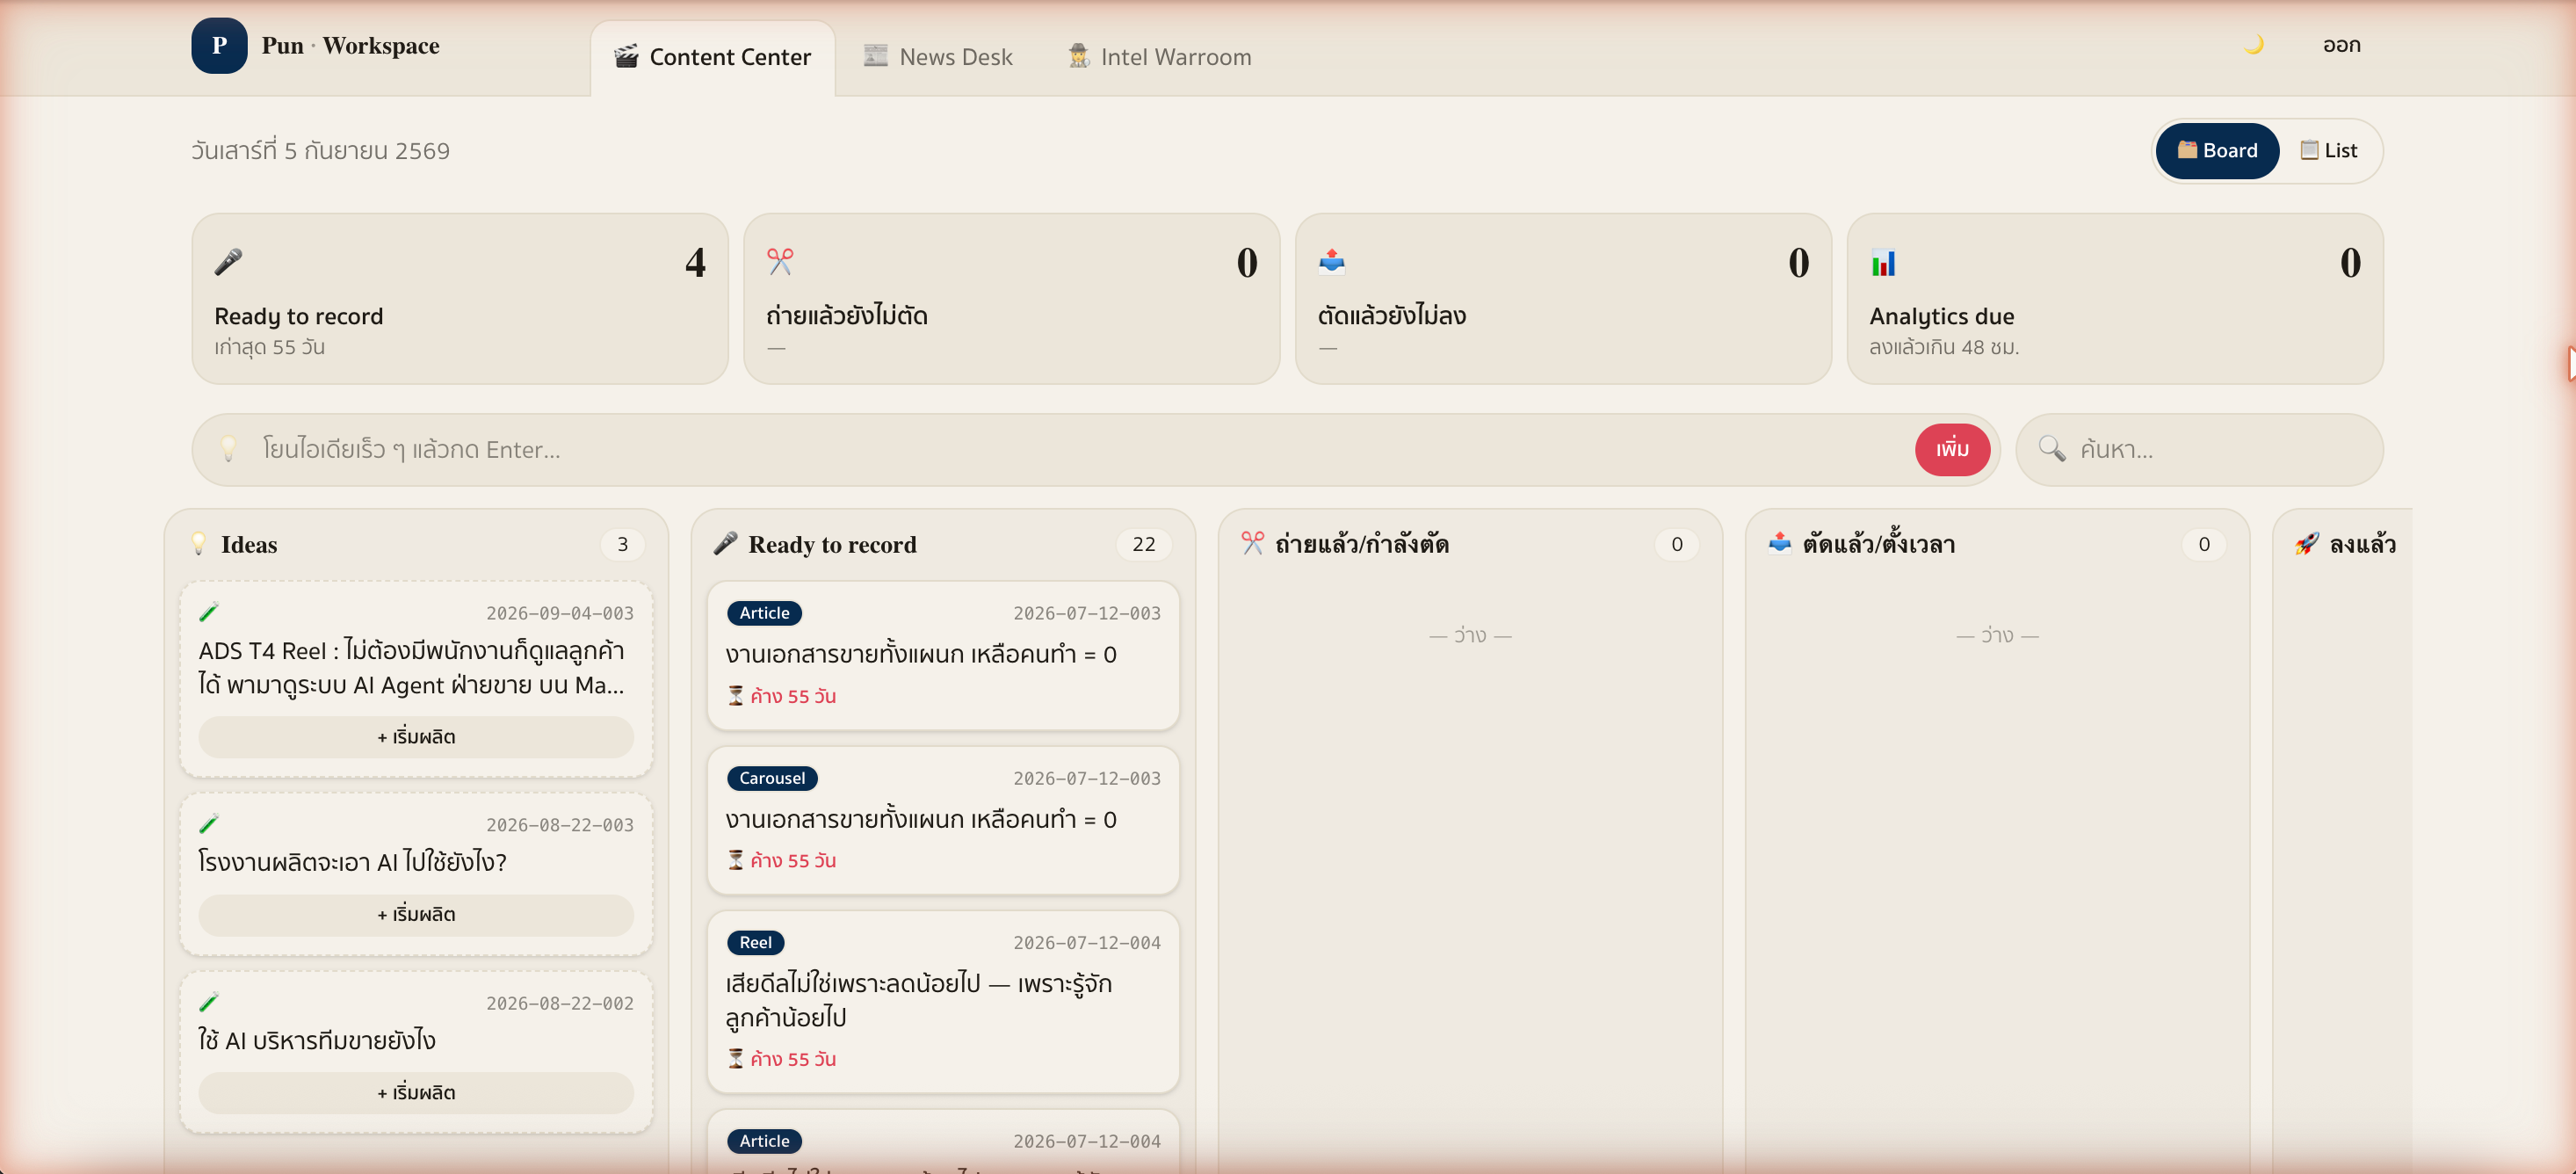This screenshot has height=1174, width=2576.
Task: Open the Ready to record summary card showing 4
Action: tap(460, 299)
